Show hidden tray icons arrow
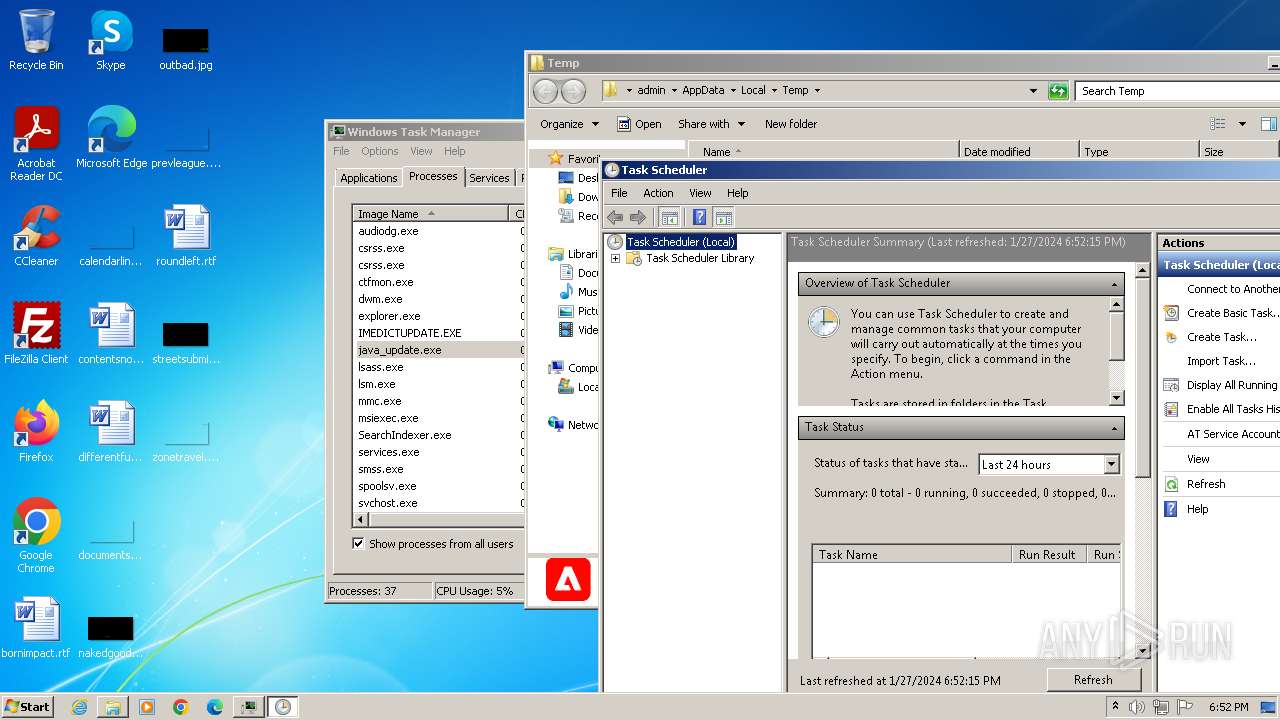Viewport: 1280px width, 720px height. (x=1115, y=706)
